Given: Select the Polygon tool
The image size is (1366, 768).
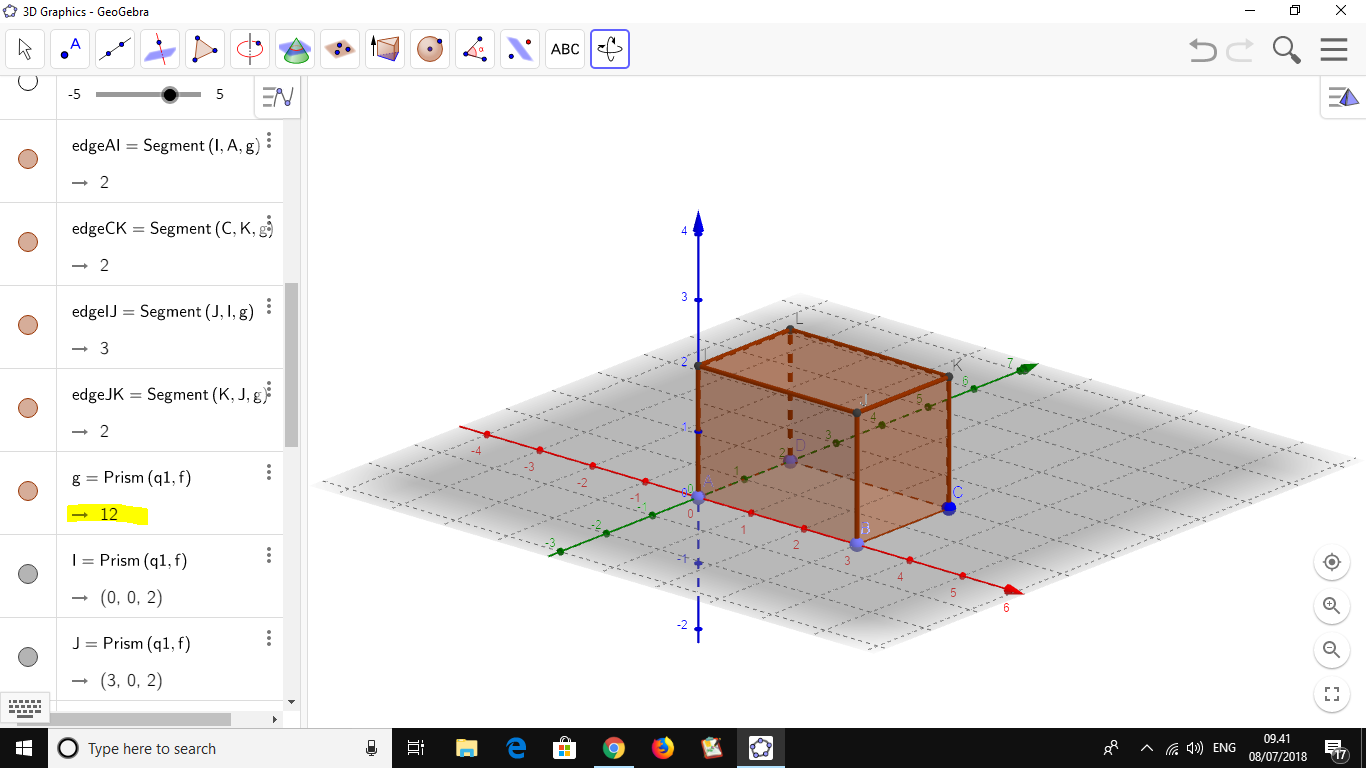Looking at the screenshot, I should (204, 48).
